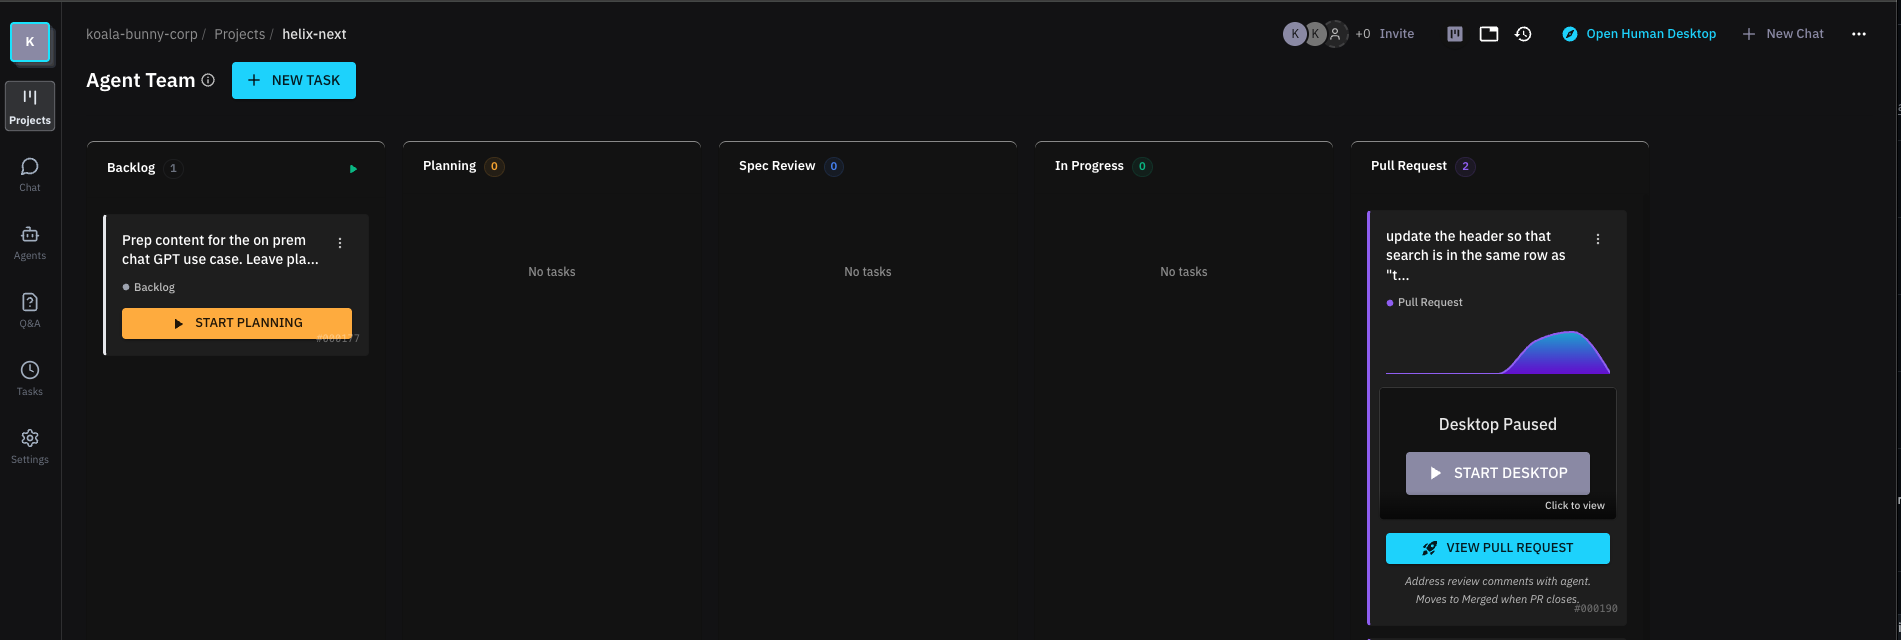Open the Chat section in sidebar
Viewport: 1901px width, 640px height.
30,174
